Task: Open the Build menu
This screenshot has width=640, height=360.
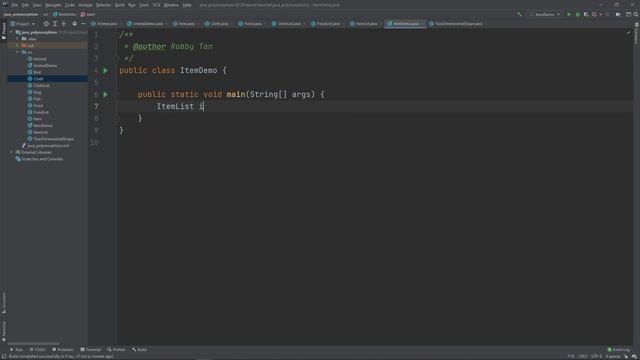Action: 120,5
